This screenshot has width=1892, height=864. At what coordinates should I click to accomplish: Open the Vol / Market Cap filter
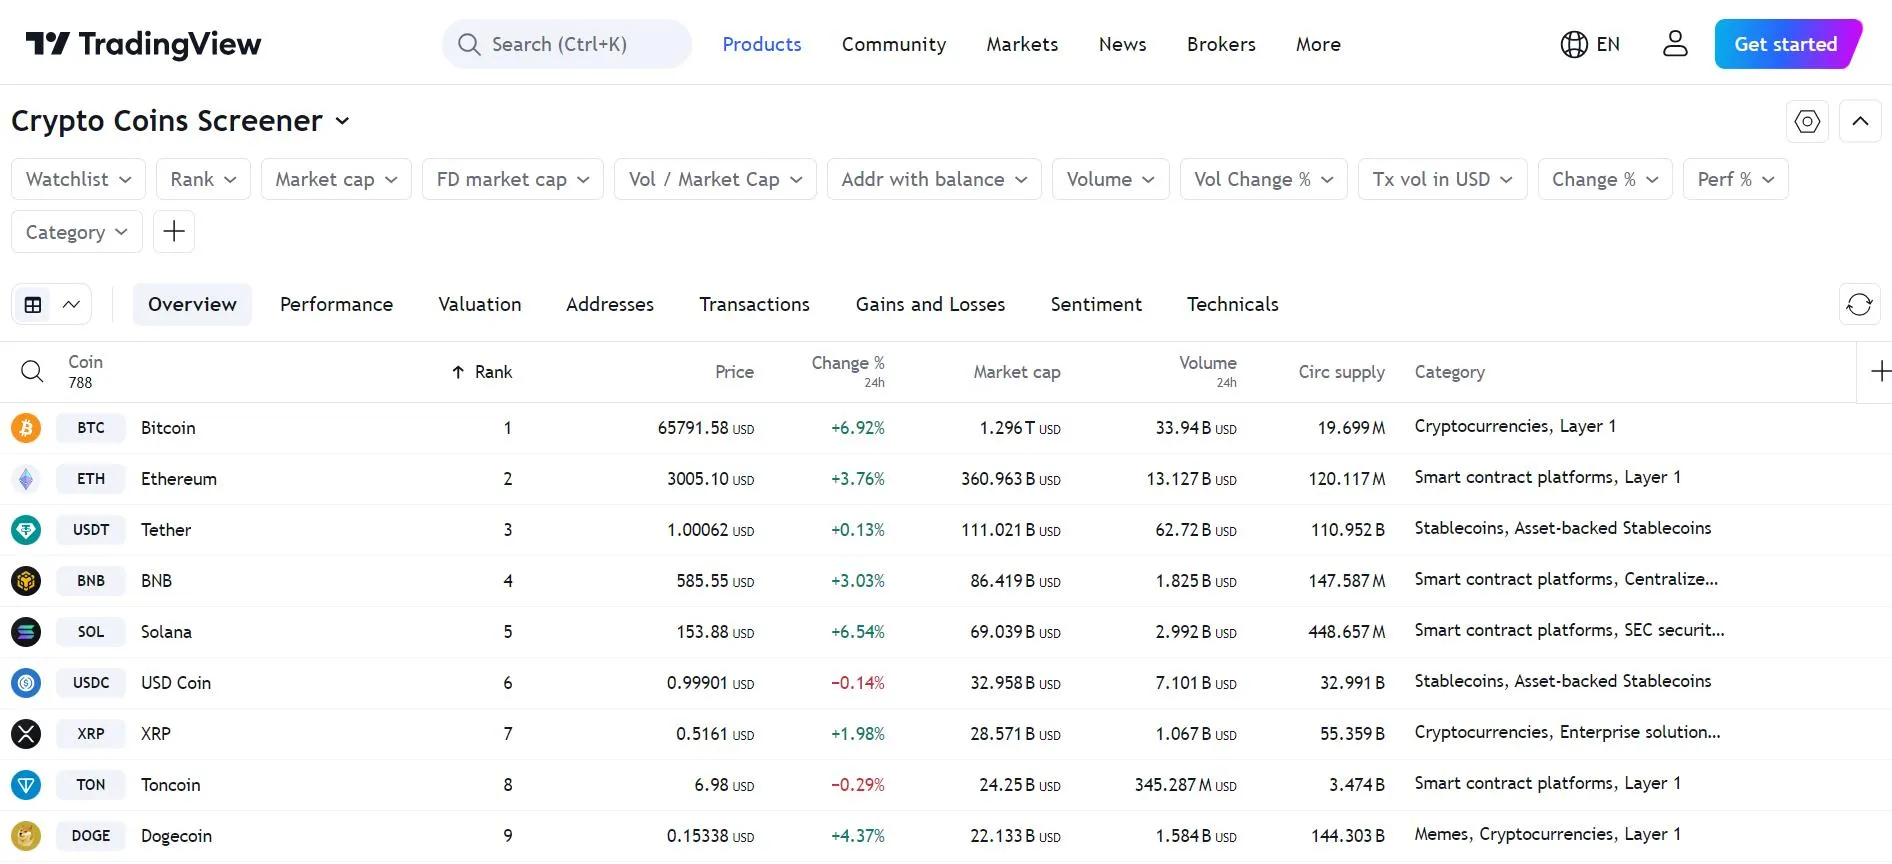(715, 179)
